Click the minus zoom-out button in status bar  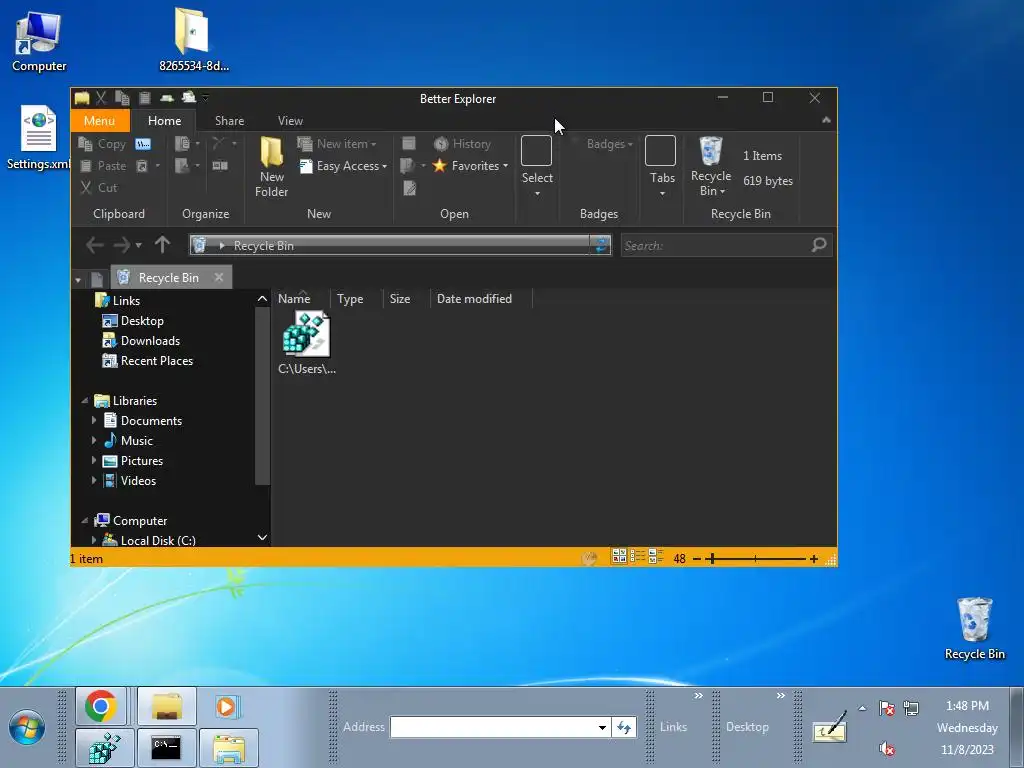697,559
